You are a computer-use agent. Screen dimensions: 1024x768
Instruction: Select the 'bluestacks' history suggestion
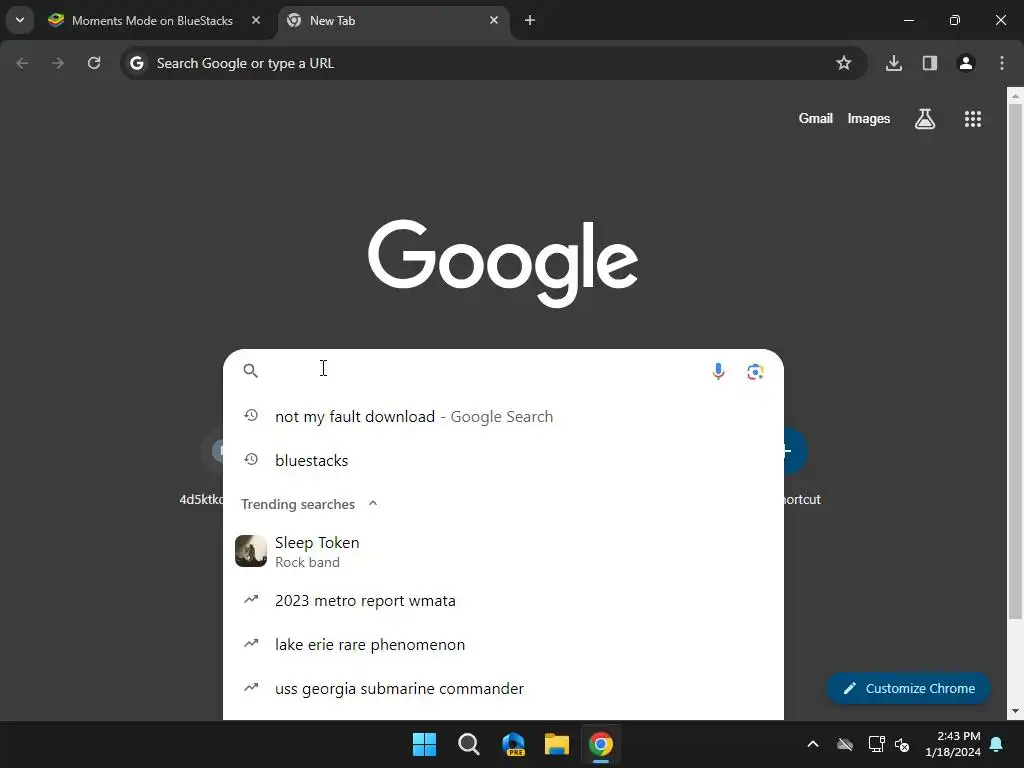(x=503, y=460)
